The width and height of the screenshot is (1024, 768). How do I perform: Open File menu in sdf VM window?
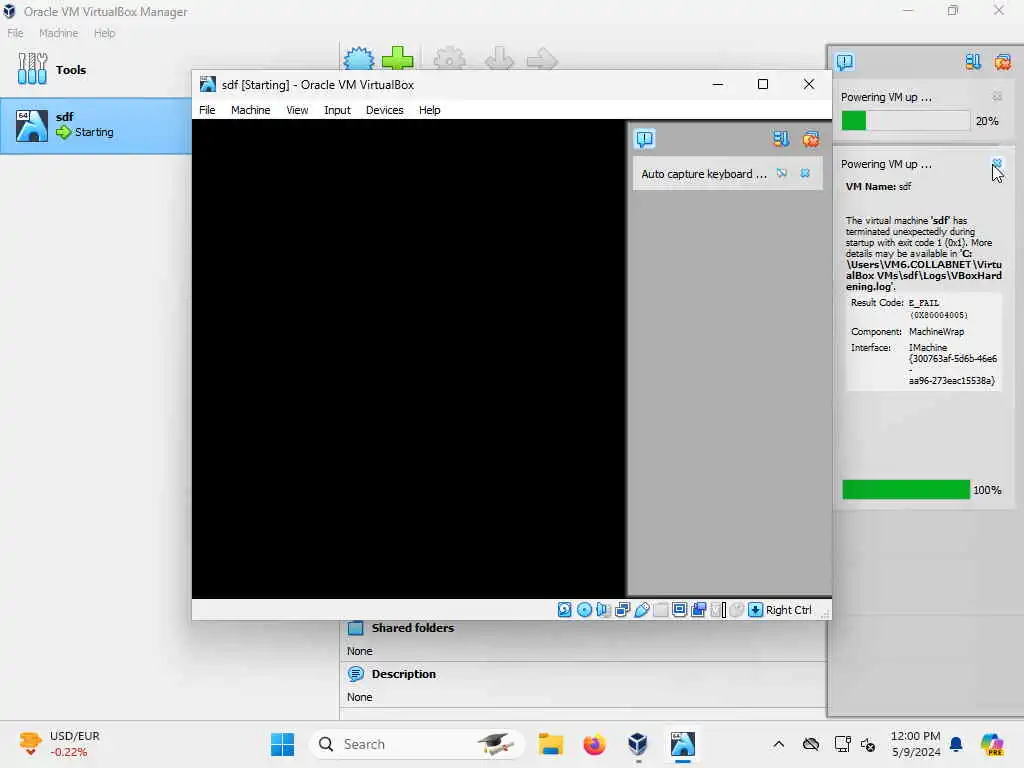pyautogui.click(x=207, y=110)
